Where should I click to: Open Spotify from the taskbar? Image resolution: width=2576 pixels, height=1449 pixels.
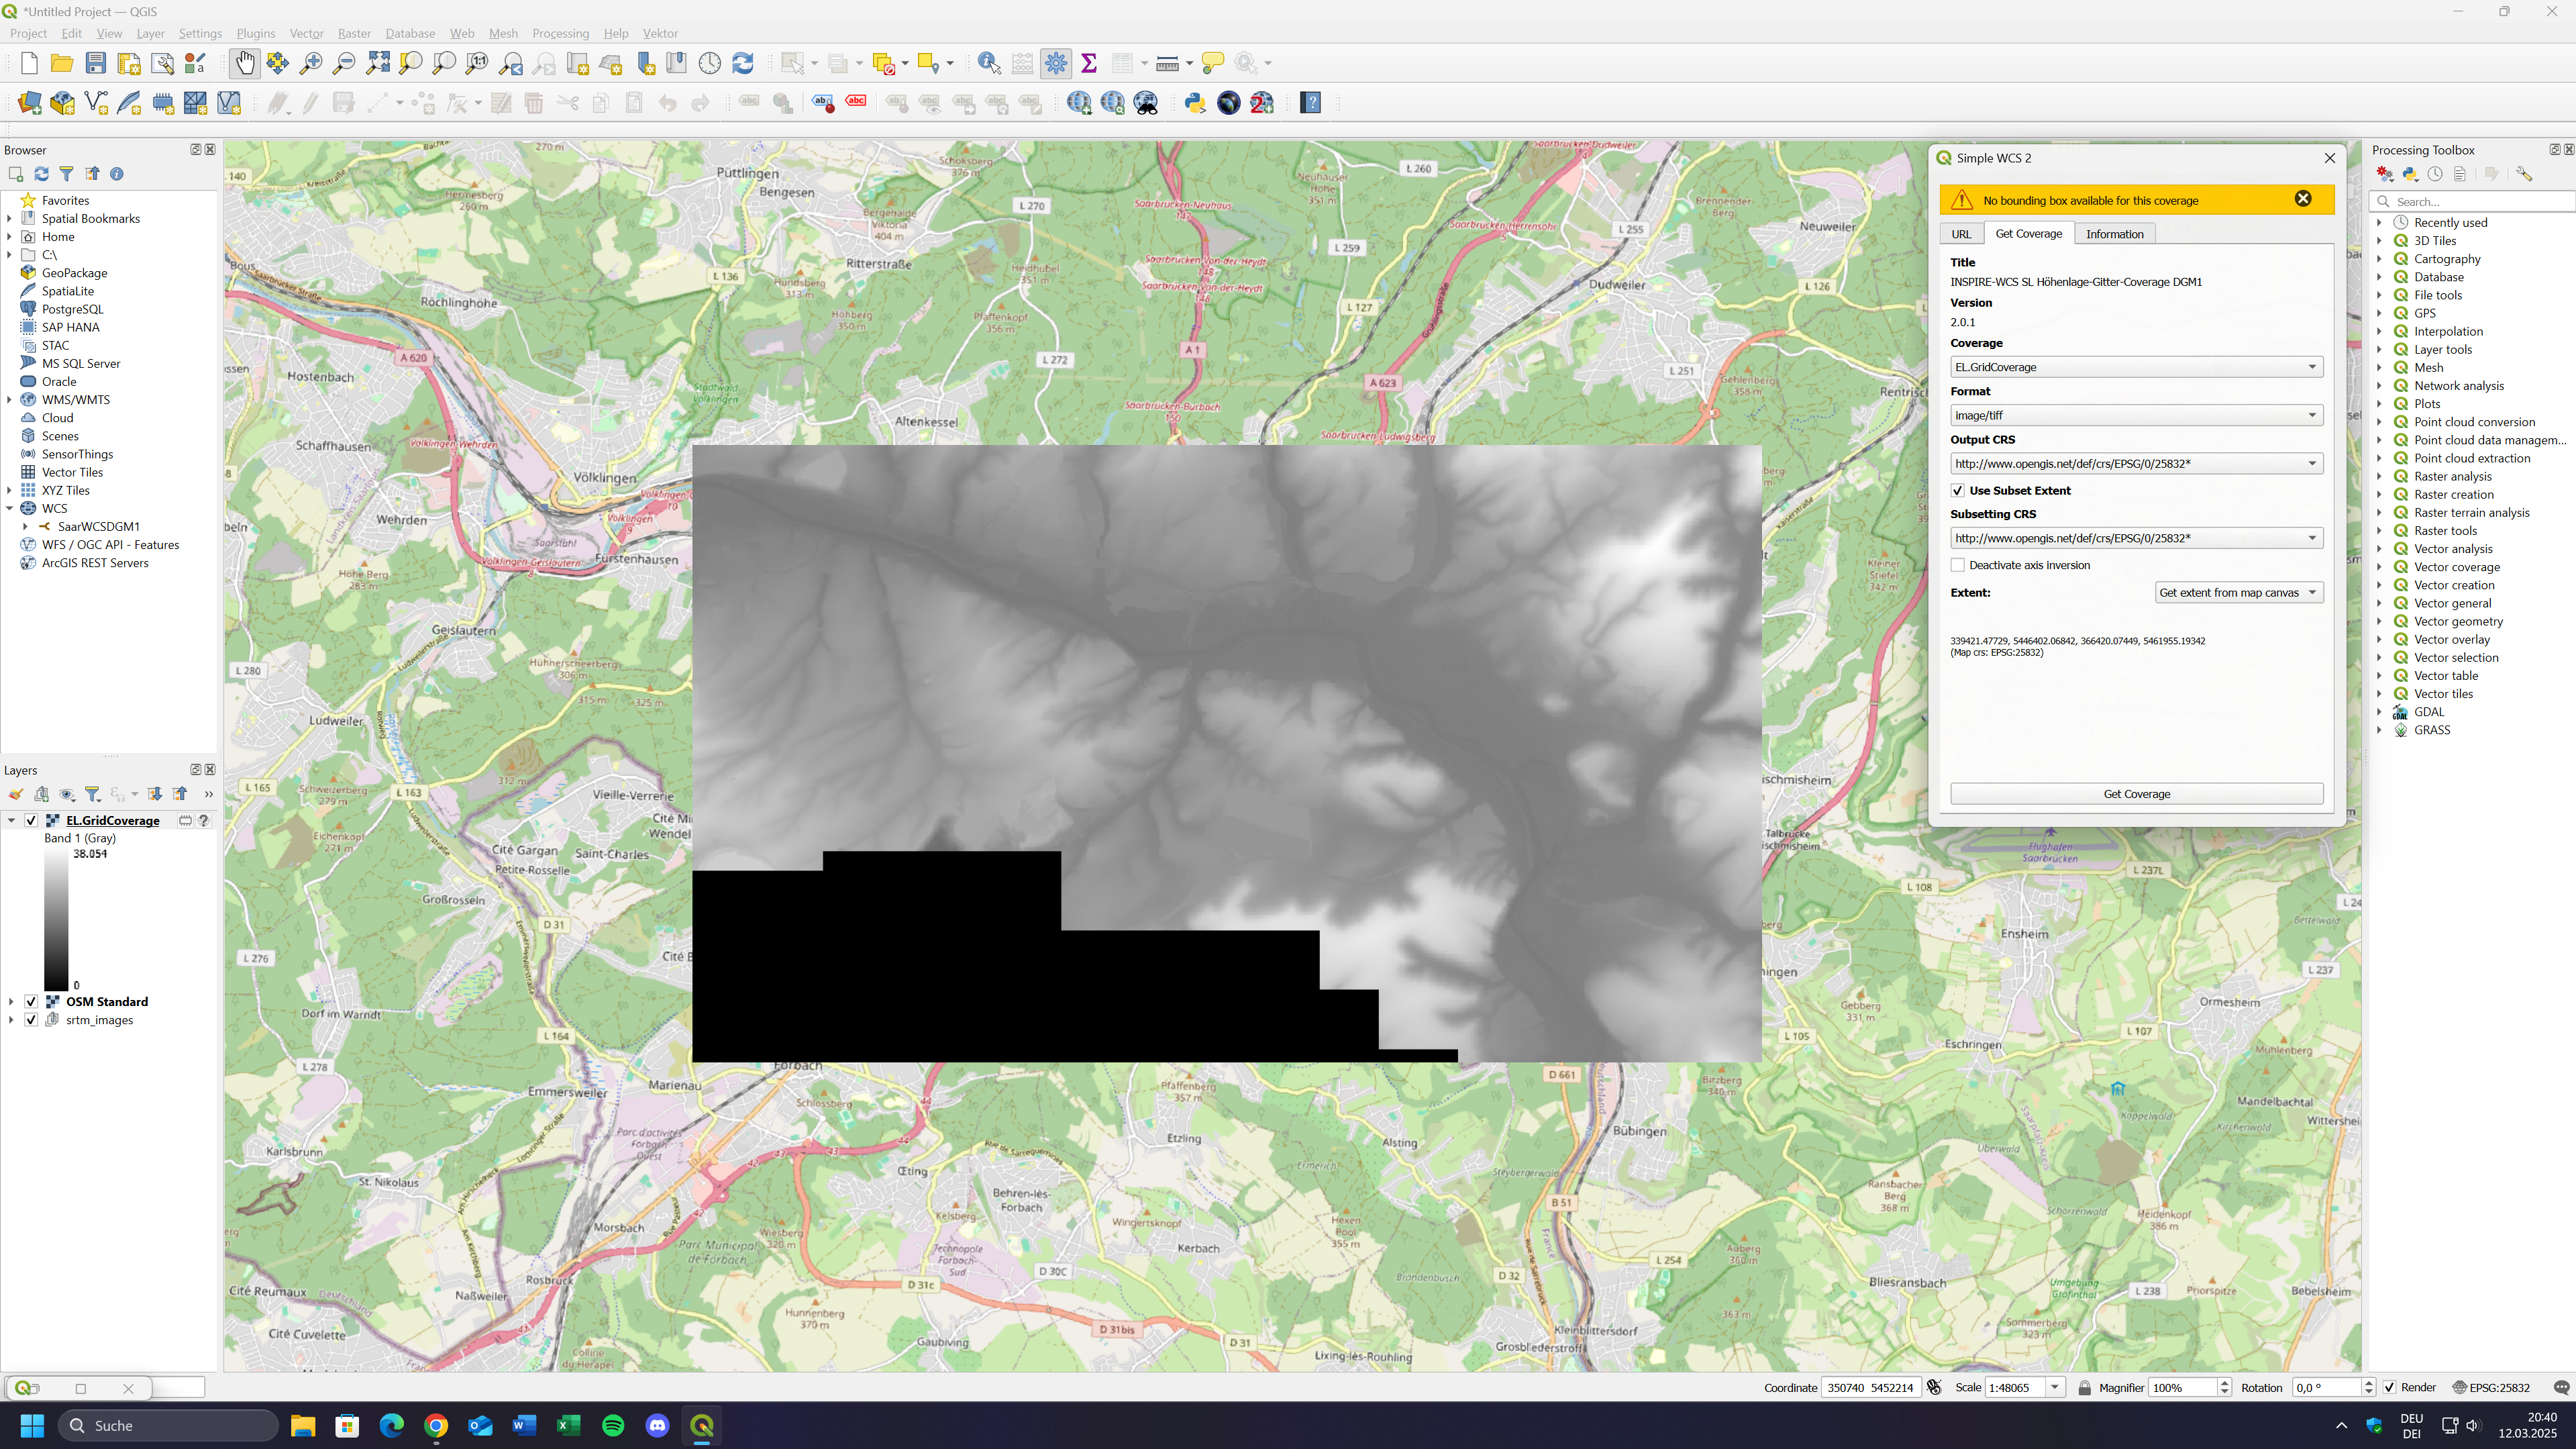(613, 1425)
